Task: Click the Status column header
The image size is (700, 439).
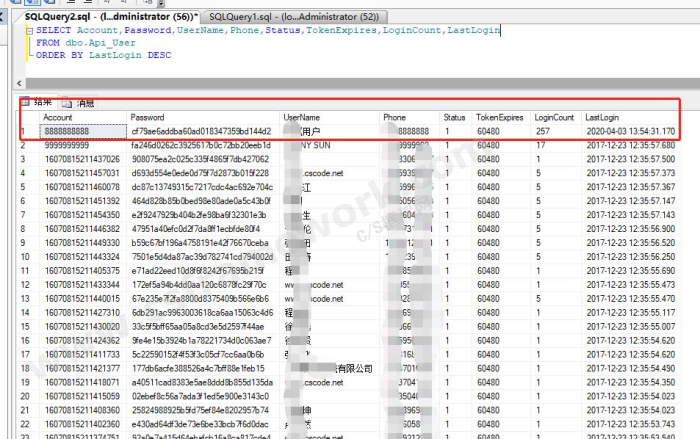Action: coord(454,117)
